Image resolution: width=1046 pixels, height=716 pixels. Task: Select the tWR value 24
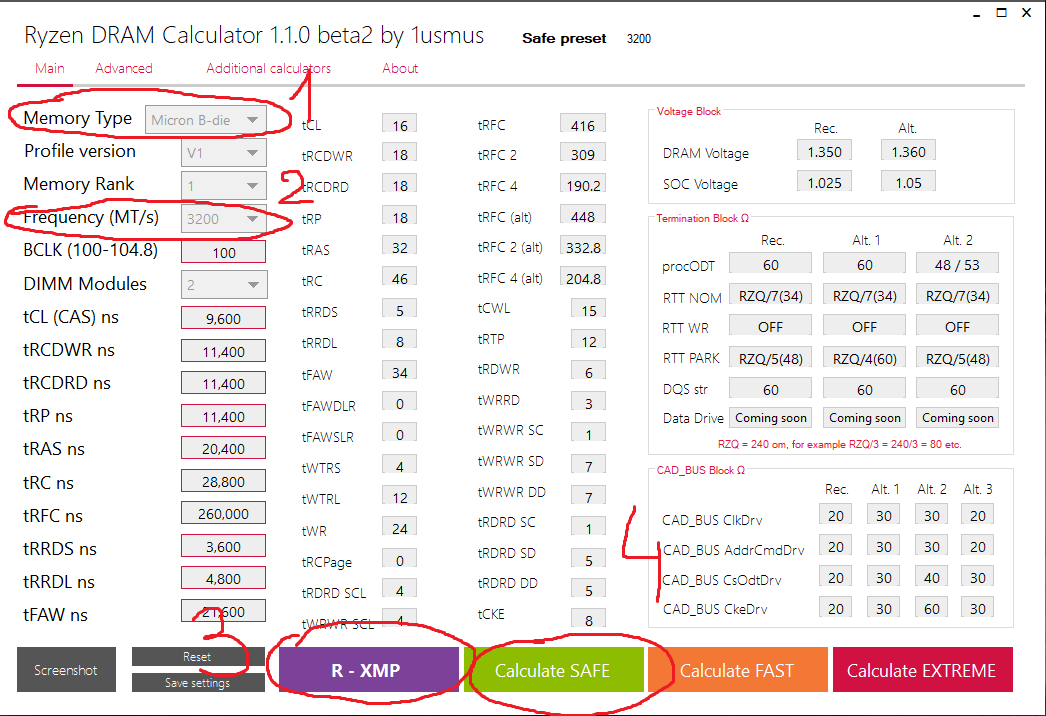pyautogui.click(x=400, y=528)
